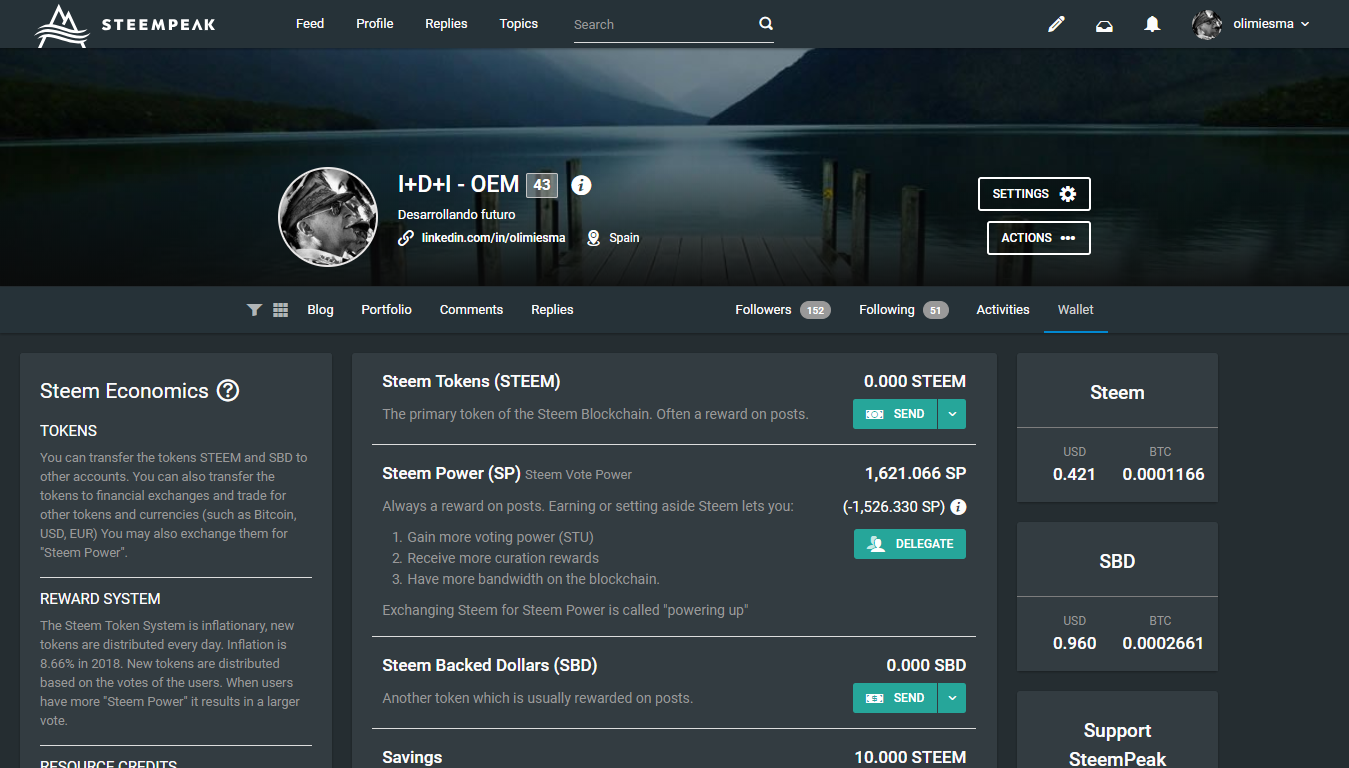Screen dimensions: 1349x768
Task: Go to Topics in top navigation
Action: click(x=518, y=24)
